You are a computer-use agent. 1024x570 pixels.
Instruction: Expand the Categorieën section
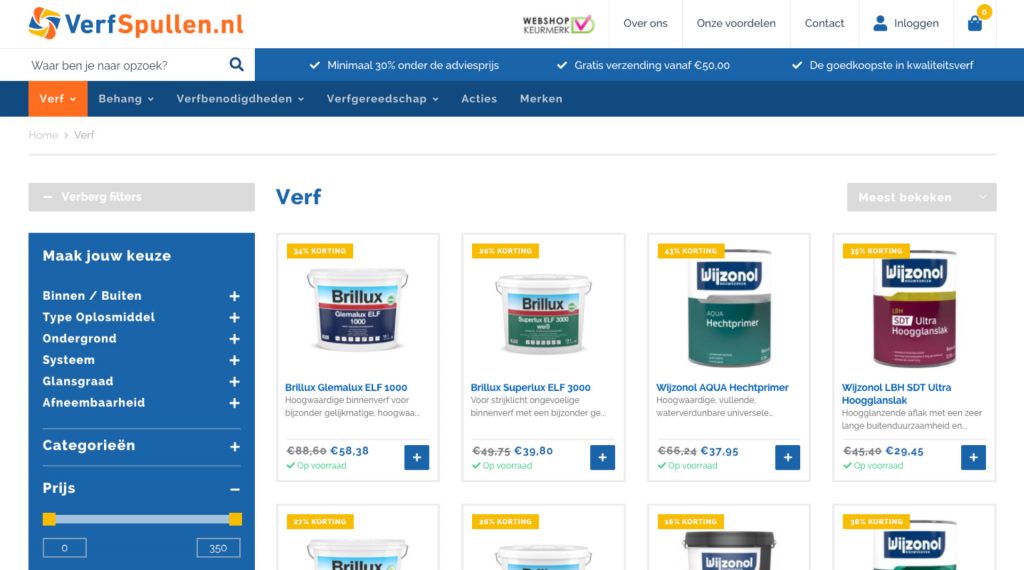[x=234, y=447]
